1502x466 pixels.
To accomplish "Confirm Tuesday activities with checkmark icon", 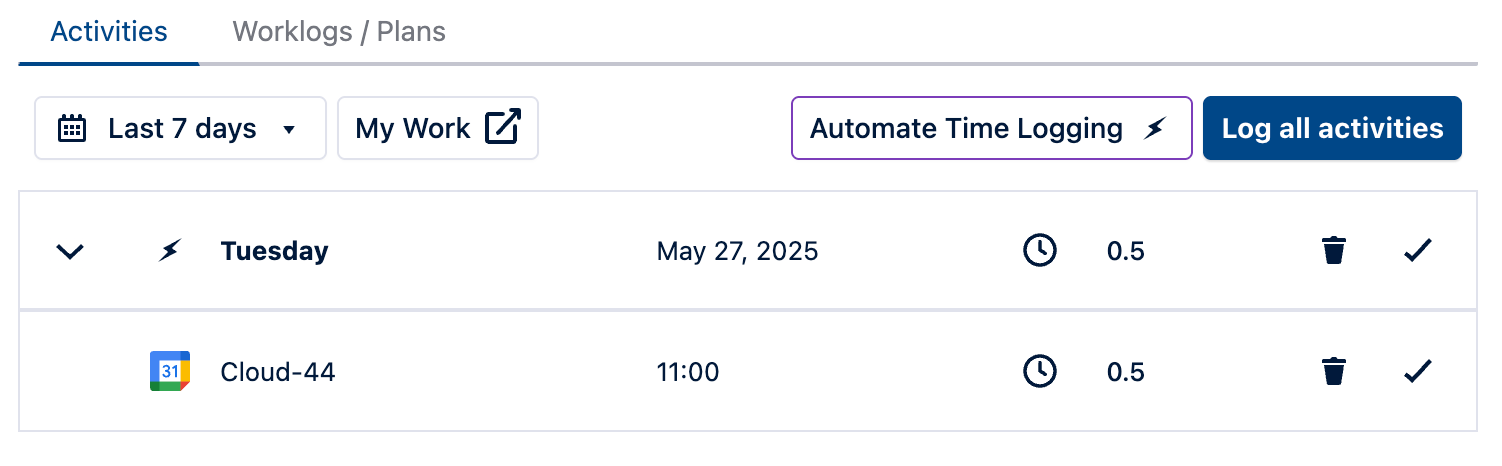I will (x=1418, y=251).
